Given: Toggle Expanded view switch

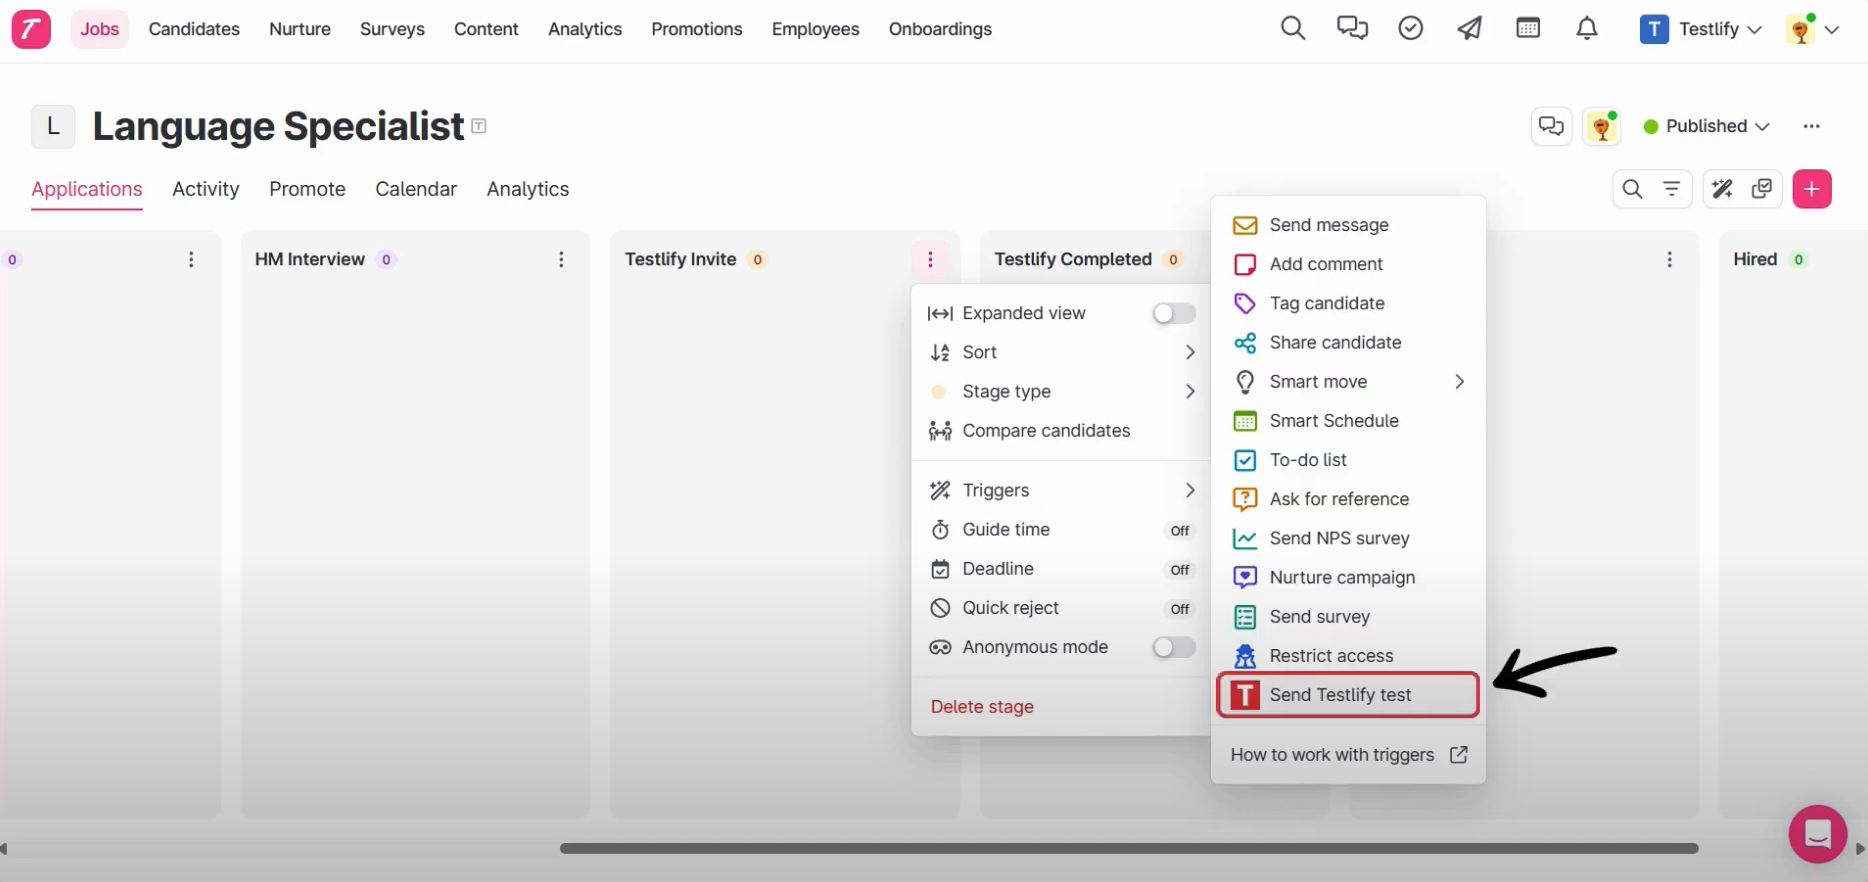Looking at the screenshot, I should coord(1174,313).
